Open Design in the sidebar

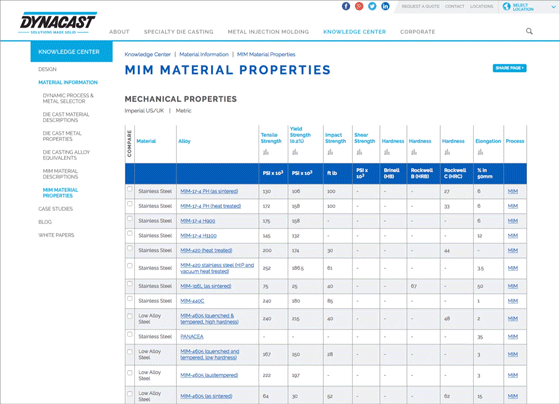click(x=47, y=69)
